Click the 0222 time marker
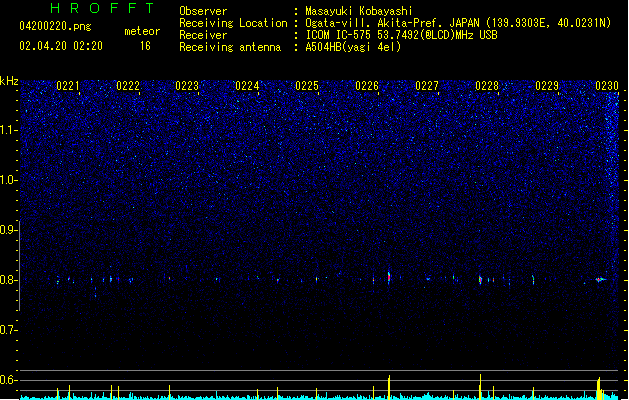This screenshot has width=629, height=400. point(128,86)
